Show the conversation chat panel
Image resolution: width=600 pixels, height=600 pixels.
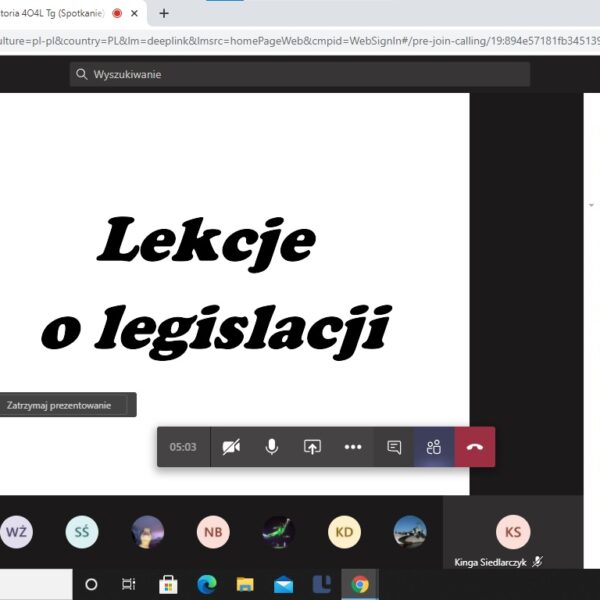pyautogui.click(x=394, y=447)
